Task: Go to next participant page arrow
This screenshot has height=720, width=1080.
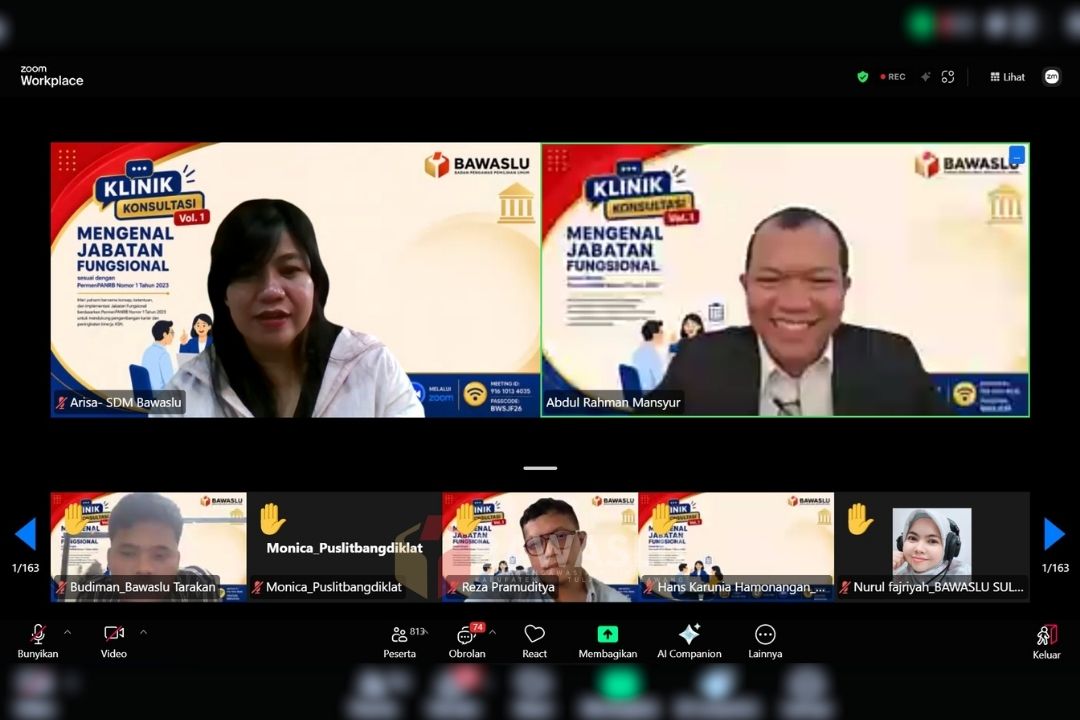Action: [1054, 534]
